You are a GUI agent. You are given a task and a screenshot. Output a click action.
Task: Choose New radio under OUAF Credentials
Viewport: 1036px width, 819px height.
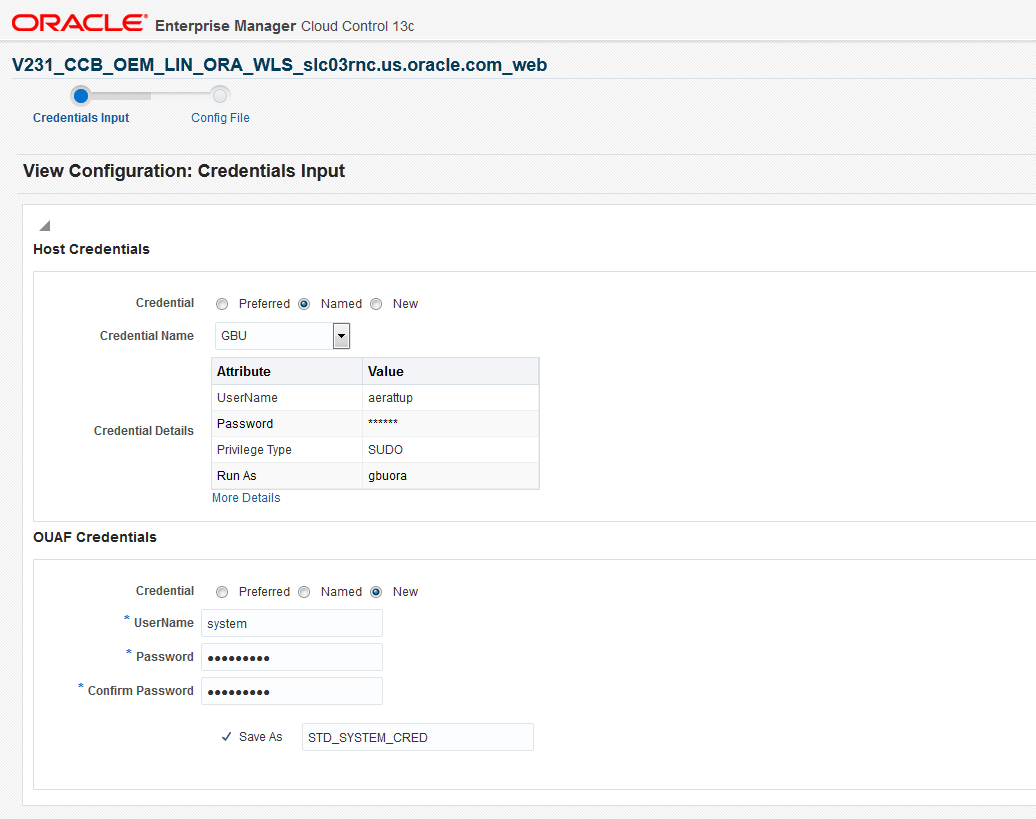(376, 592)
